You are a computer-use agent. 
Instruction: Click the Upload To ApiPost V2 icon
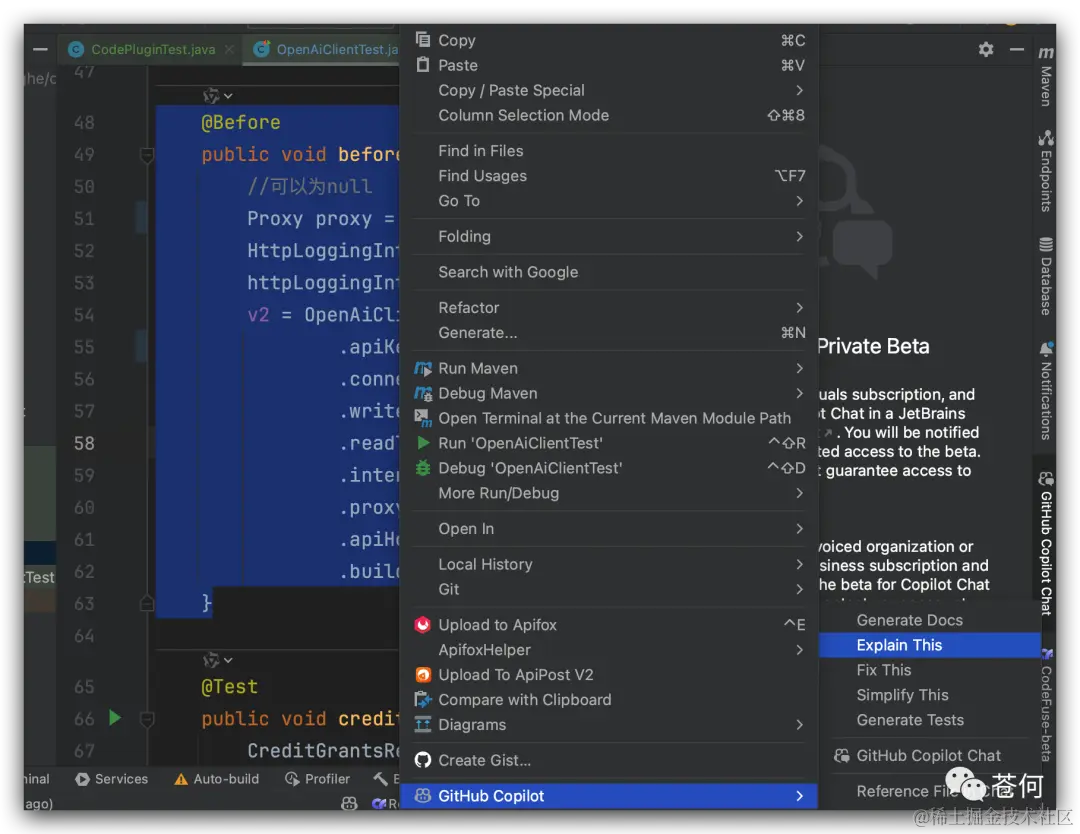423,675
